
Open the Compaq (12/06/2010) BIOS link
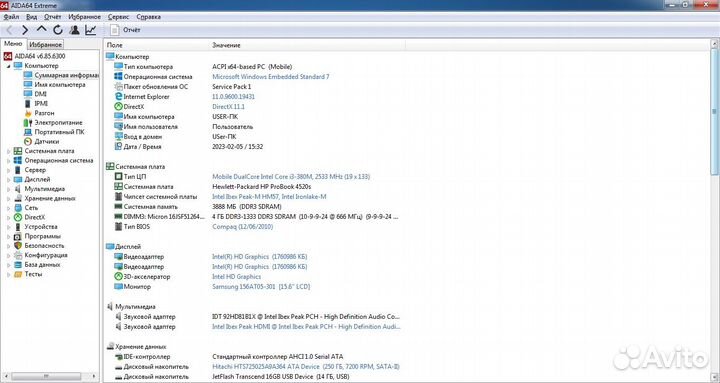pyautogui.click(x=242, y=226)
